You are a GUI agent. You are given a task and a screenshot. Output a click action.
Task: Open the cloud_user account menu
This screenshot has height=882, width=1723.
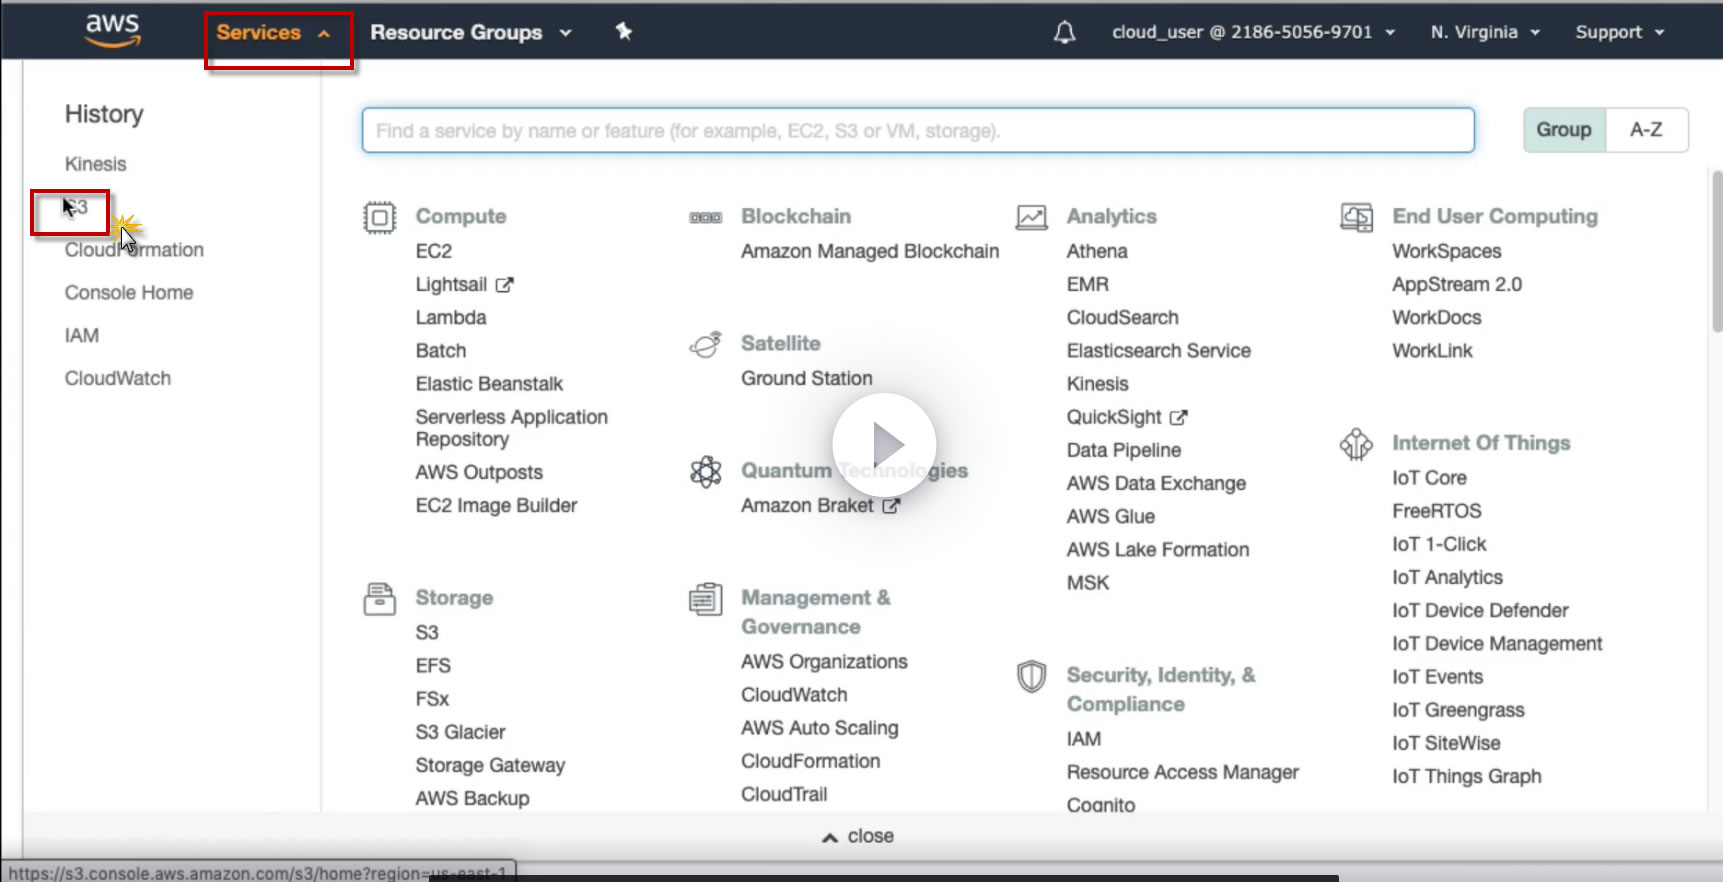(1252, 32)
